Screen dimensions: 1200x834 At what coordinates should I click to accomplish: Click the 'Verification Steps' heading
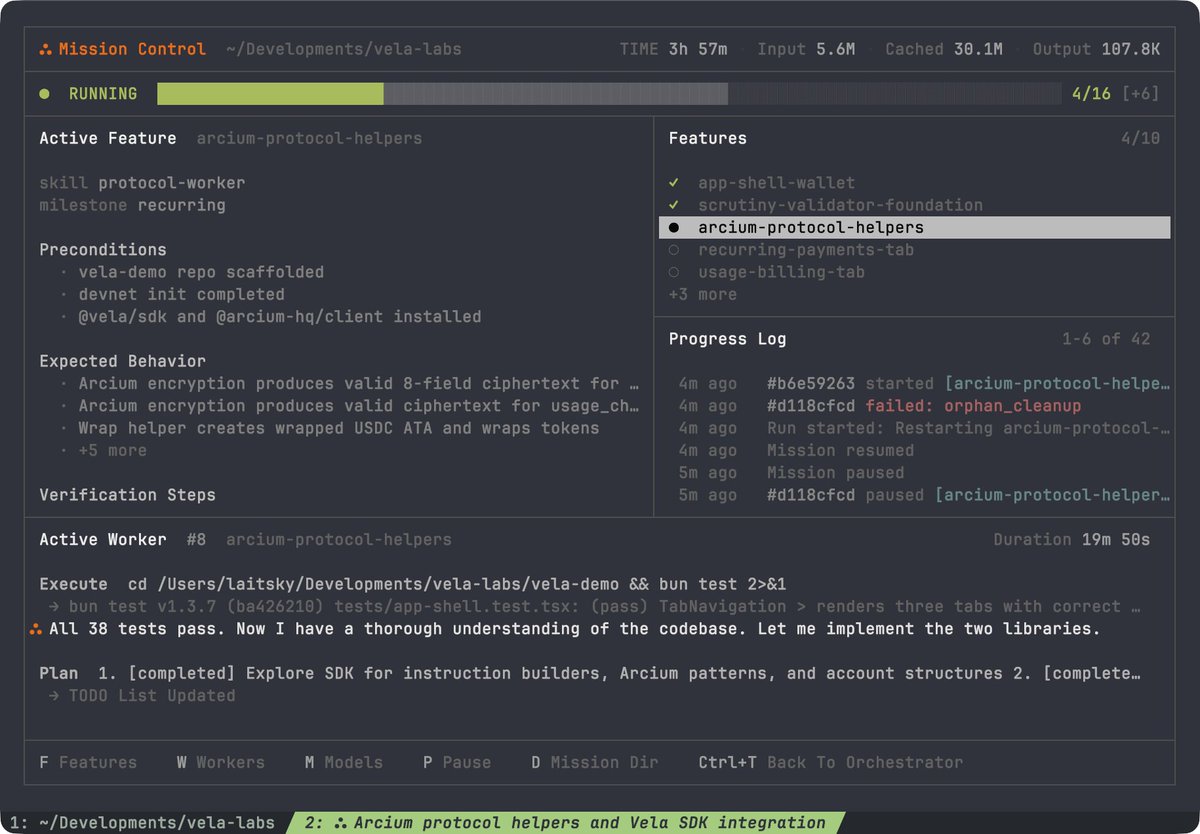coord(127,495)
